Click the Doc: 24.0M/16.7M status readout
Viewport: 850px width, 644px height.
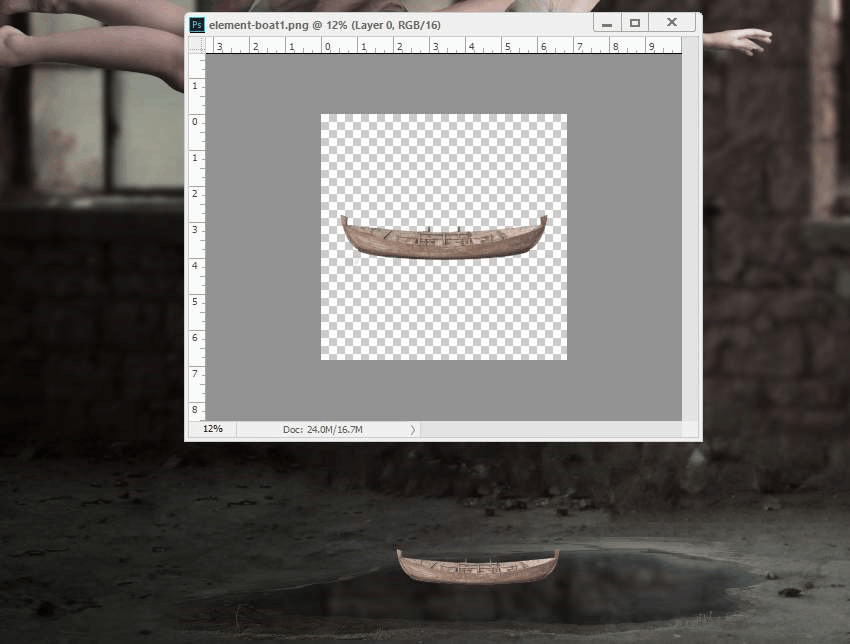[323, 429]
